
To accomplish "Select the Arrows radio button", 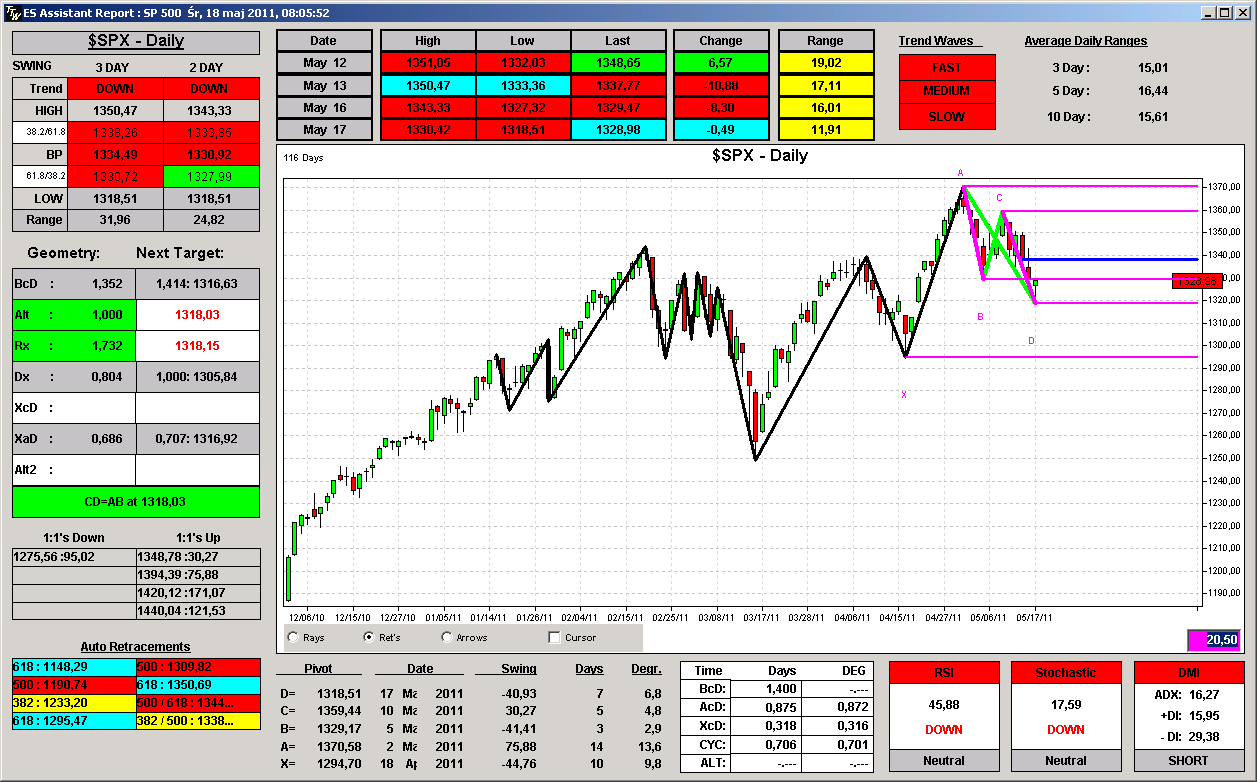I will pyautogui.click(x=446, y=637).
